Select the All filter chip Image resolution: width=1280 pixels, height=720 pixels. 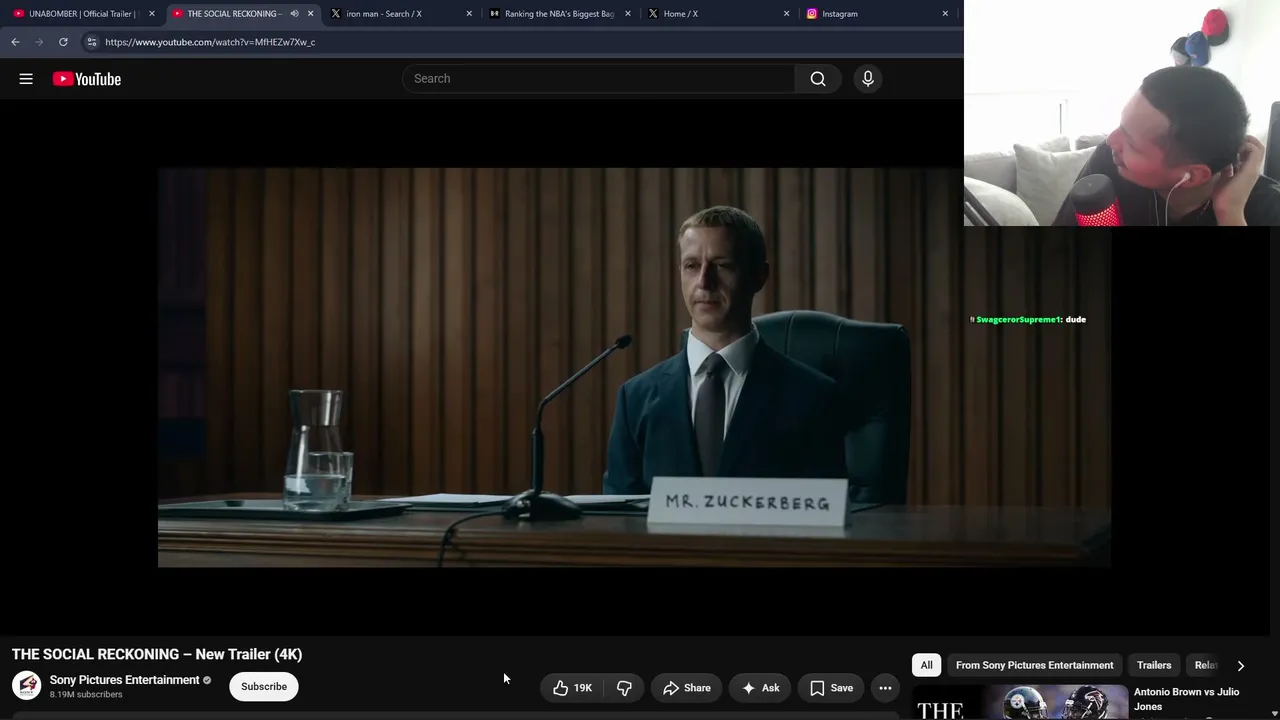tap(927, 665)
